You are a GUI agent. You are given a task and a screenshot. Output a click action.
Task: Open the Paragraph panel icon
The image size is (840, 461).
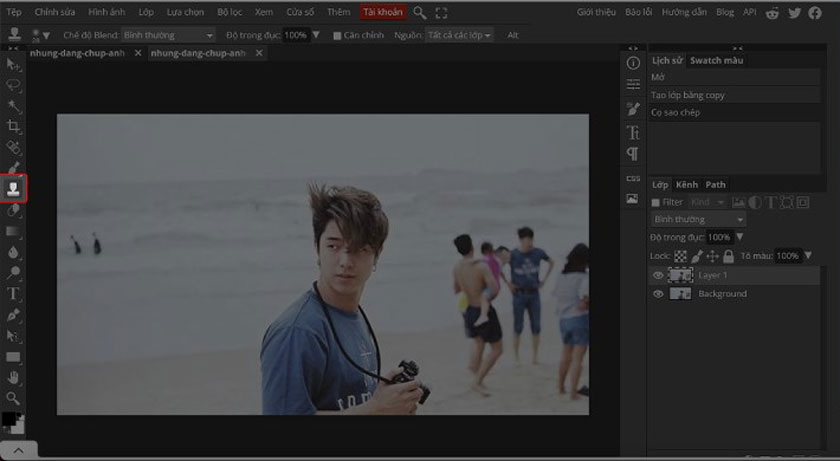pos(633,154)
